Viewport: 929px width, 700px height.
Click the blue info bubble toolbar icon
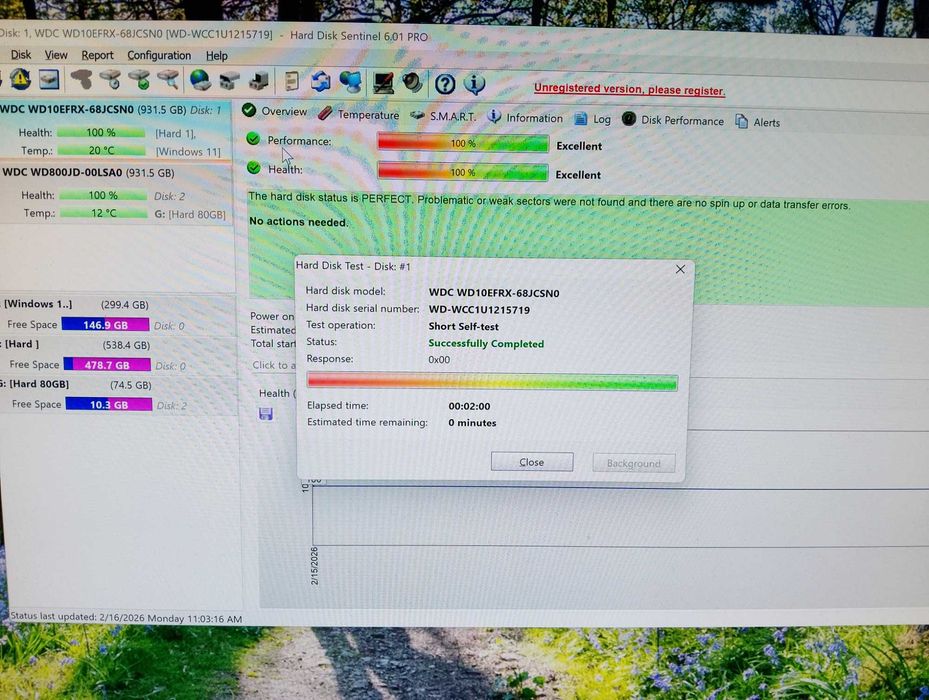coord(475,84)
